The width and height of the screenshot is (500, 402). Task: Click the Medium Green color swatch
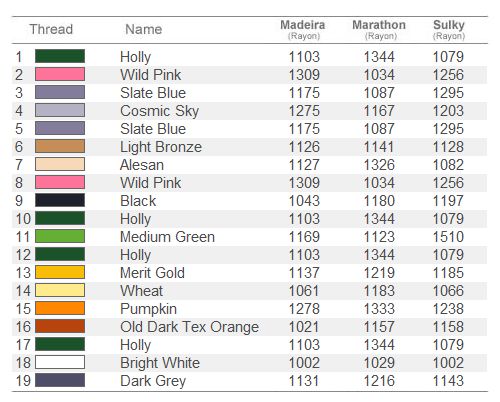point(60,236)
